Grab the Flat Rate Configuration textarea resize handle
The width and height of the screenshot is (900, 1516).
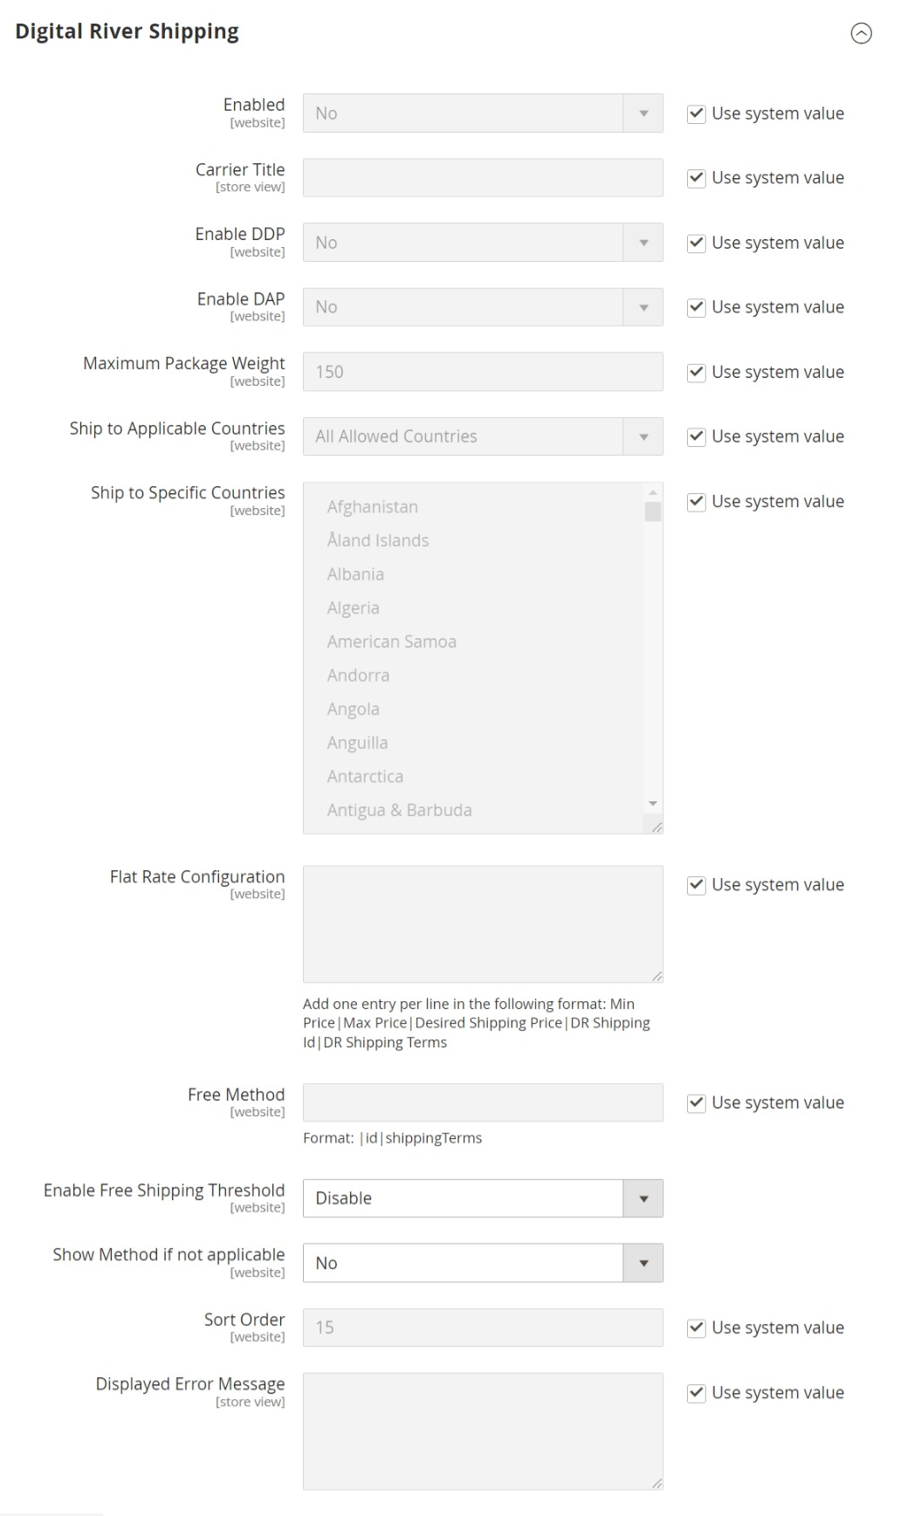click(x=657, y=976)
